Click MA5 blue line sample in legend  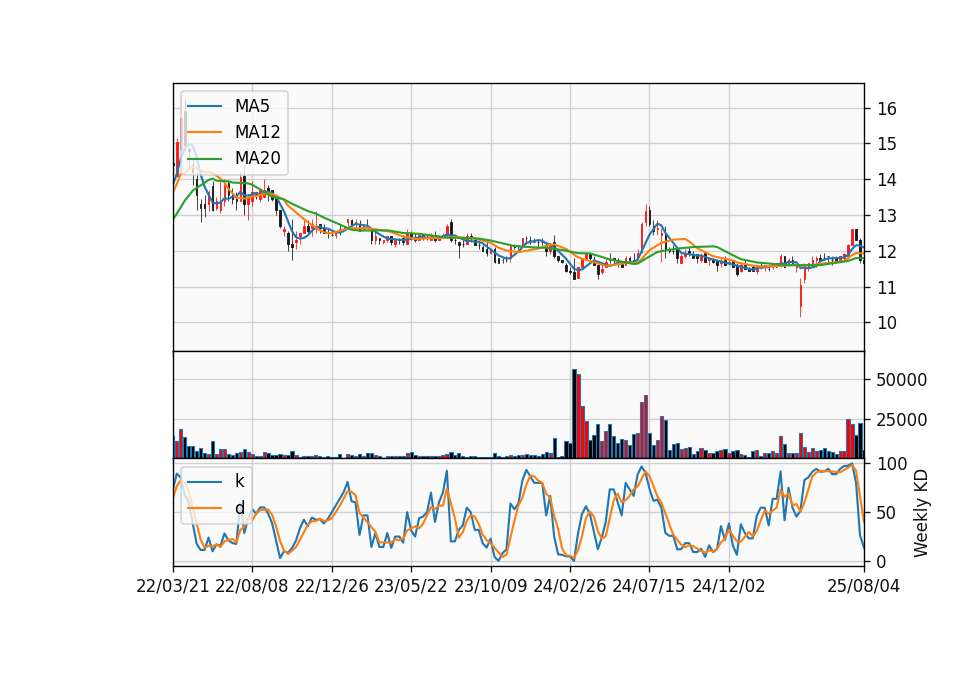[204, 106]
